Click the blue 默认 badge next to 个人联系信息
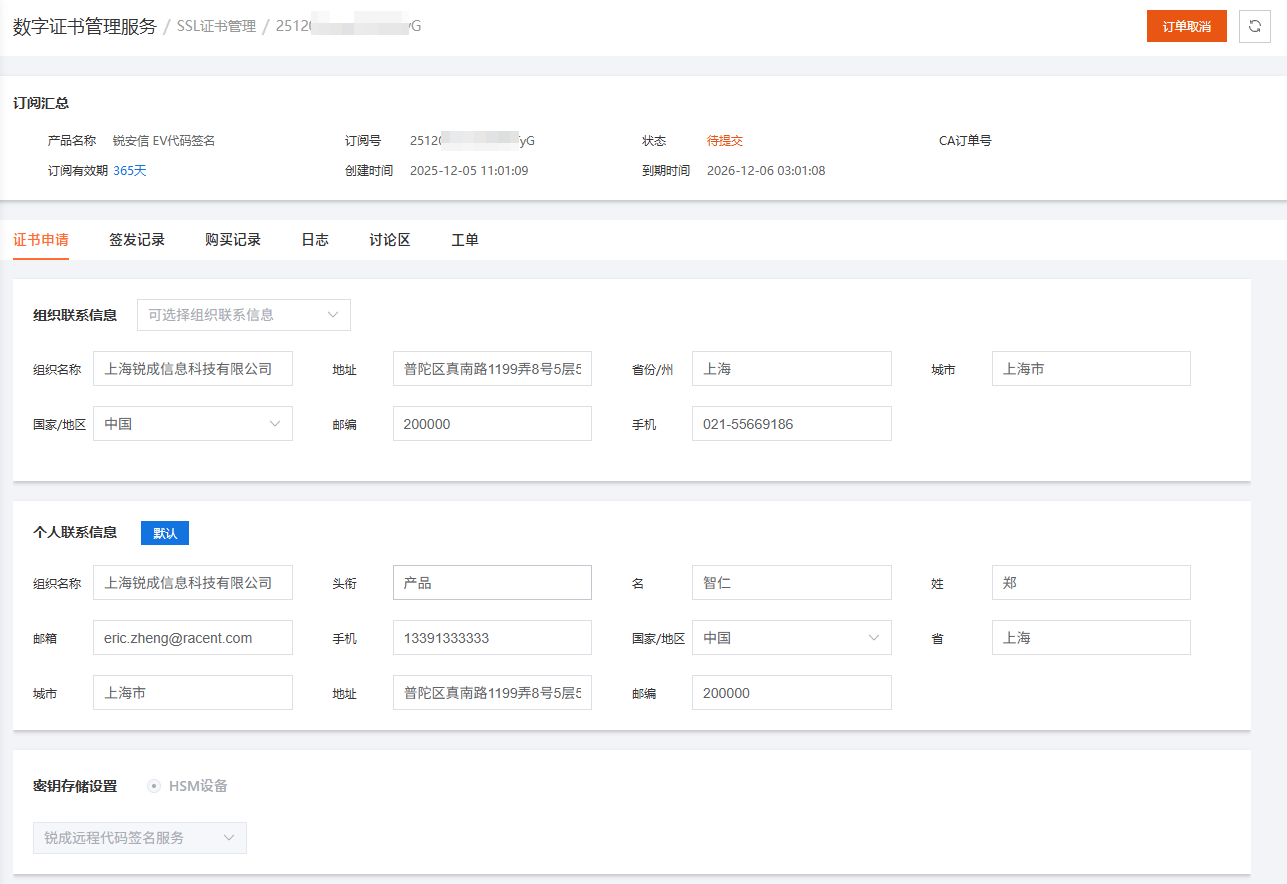 coord(164,532)
